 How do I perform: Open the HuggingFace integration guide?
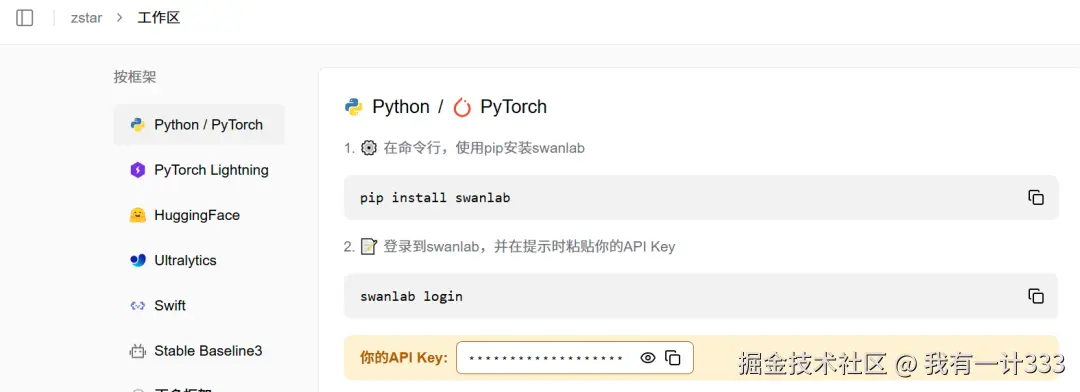(x=199, y=216)
